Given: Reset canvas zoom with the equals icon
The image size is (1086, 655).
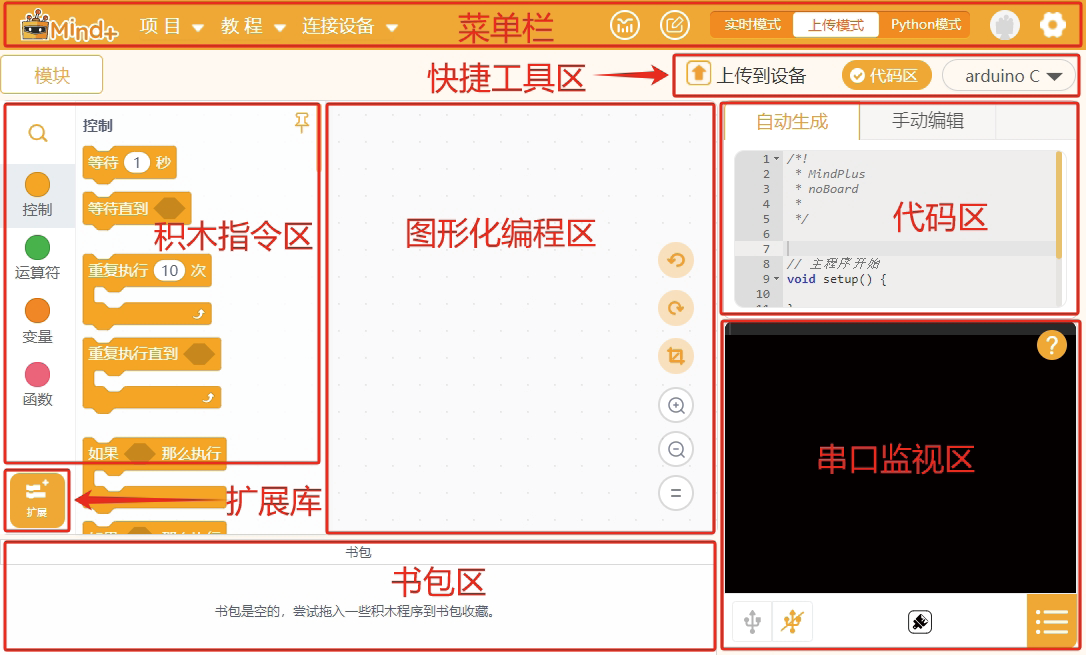Looking at the screenshot, I should click(676, 493).
